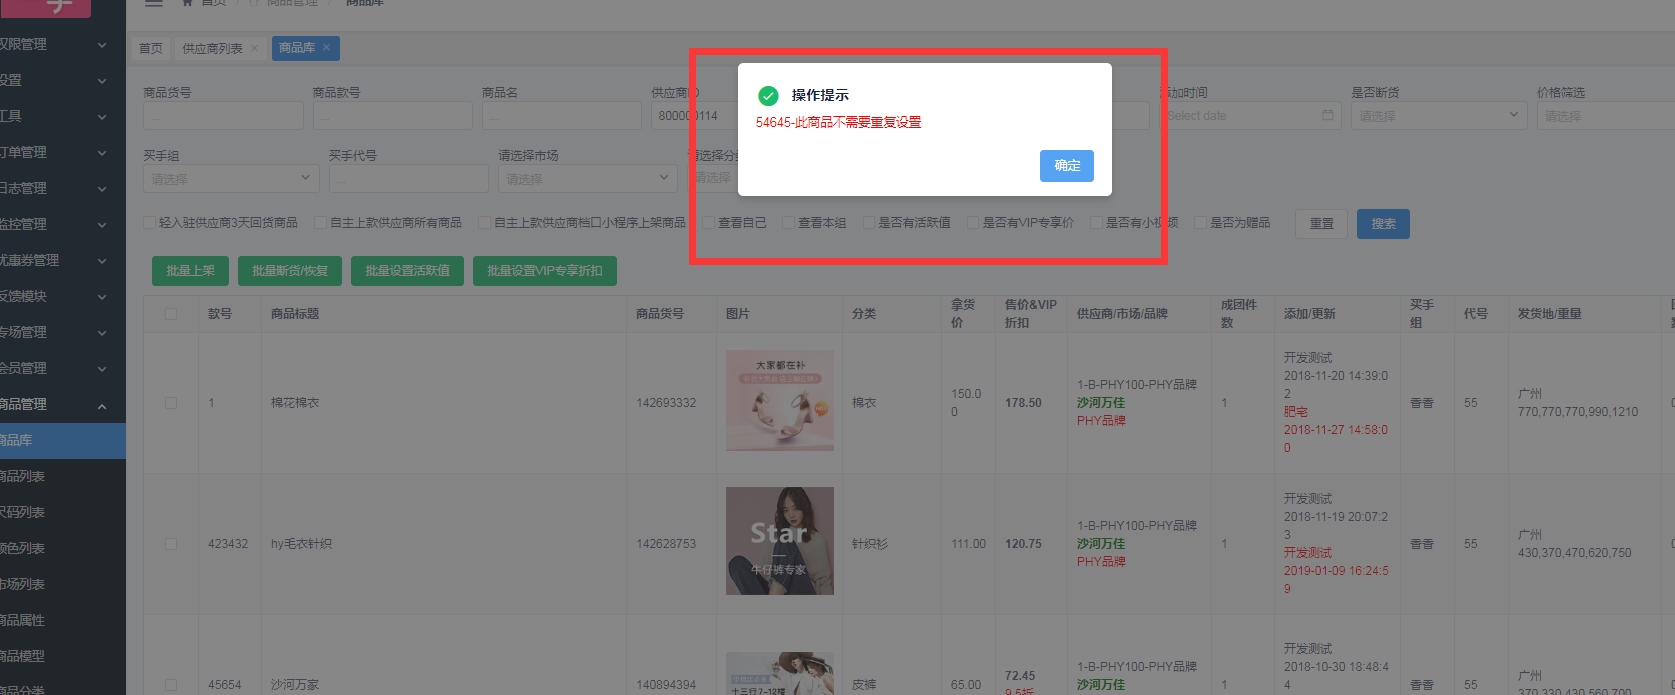
Task: Close the 供应商列表 tab with its x icon
Action: pyautogui.click(x=254, y=48)
